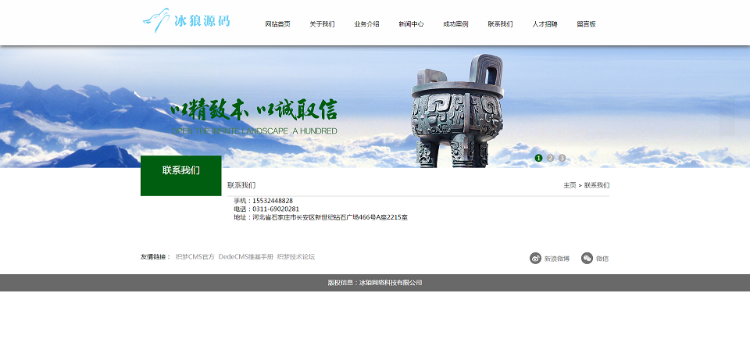The height and width of the screenshot is (361, 750).
Task: Click the WeChat icon
Action: pyautogui.click(x=587, y=258)
